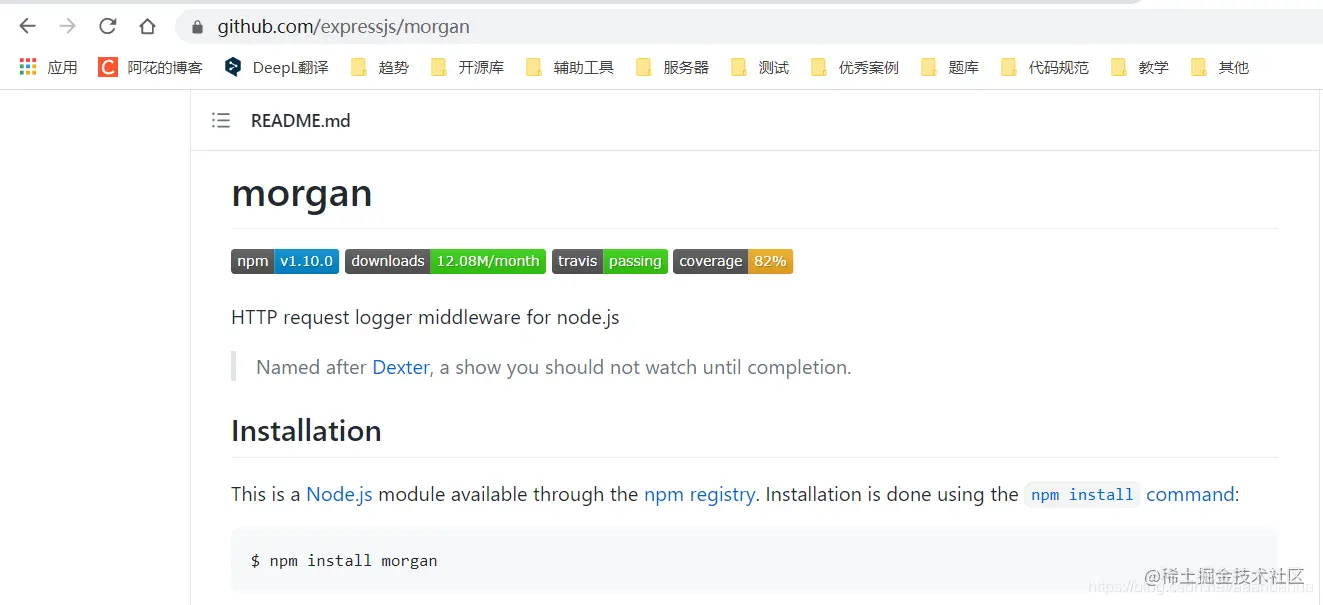Follow the npm registry link
Viewport: 1323px width, 605px height.
click(x=700, y=494)
